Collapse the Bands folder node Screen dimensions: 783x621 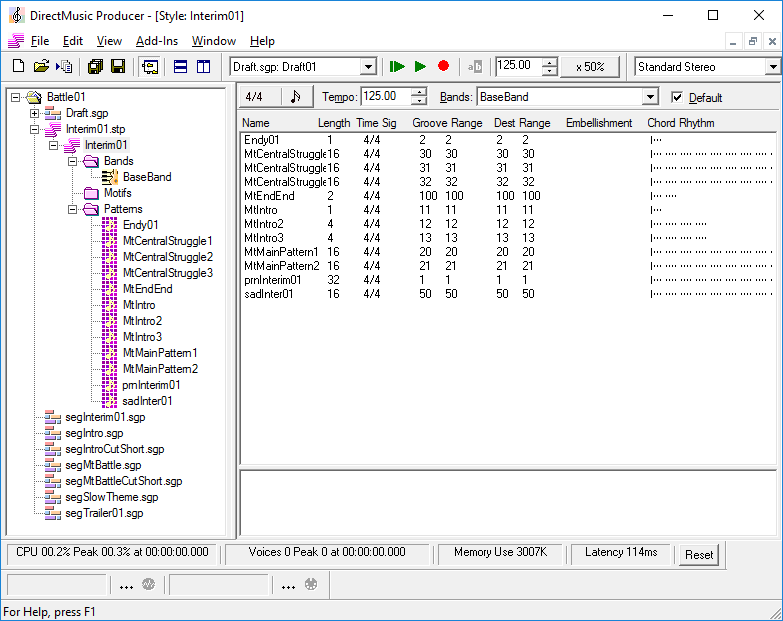click(73, 161)
